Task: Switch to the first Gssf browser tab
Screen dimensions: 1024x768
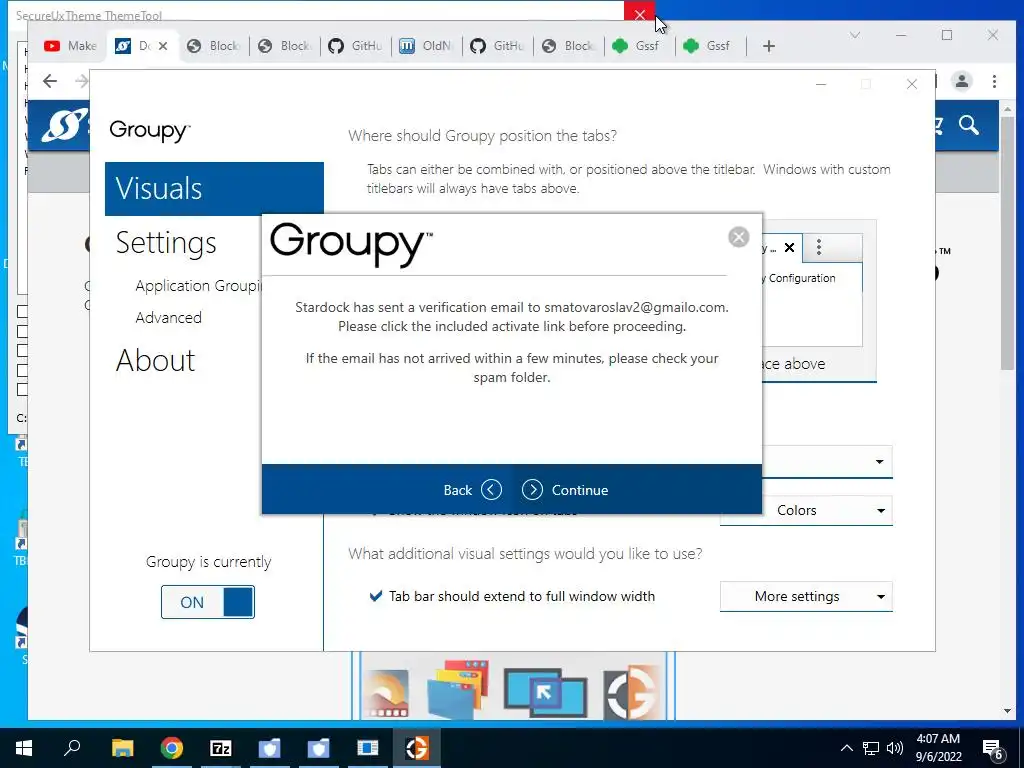Action: click(x=638, y=46)
